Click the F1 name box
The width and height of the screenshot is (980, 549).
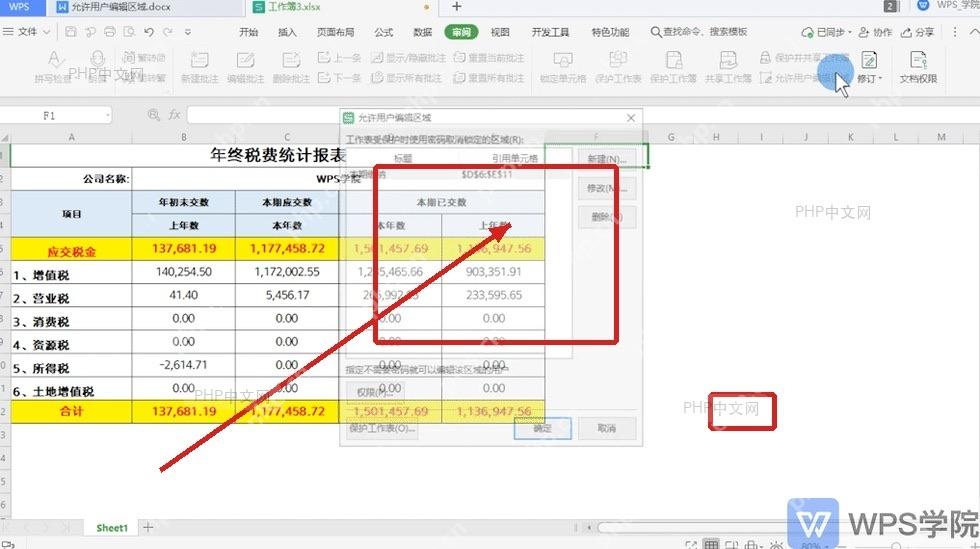[x=56, y=116]
